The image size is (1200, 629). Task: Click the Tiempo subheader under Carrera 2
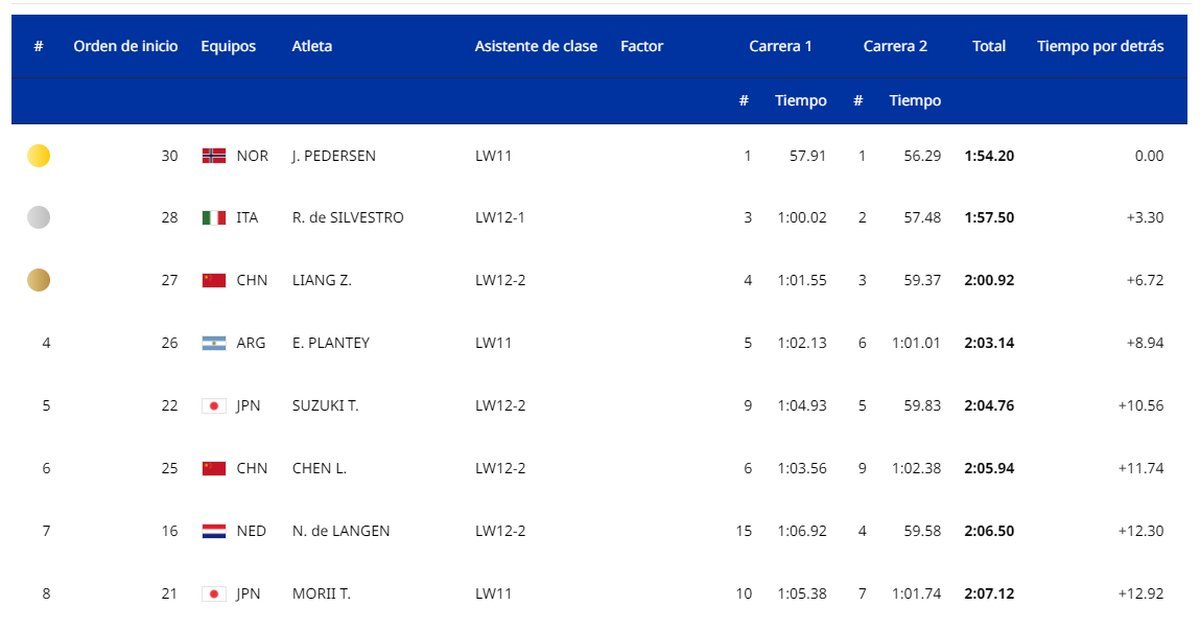tap(915, 101)
